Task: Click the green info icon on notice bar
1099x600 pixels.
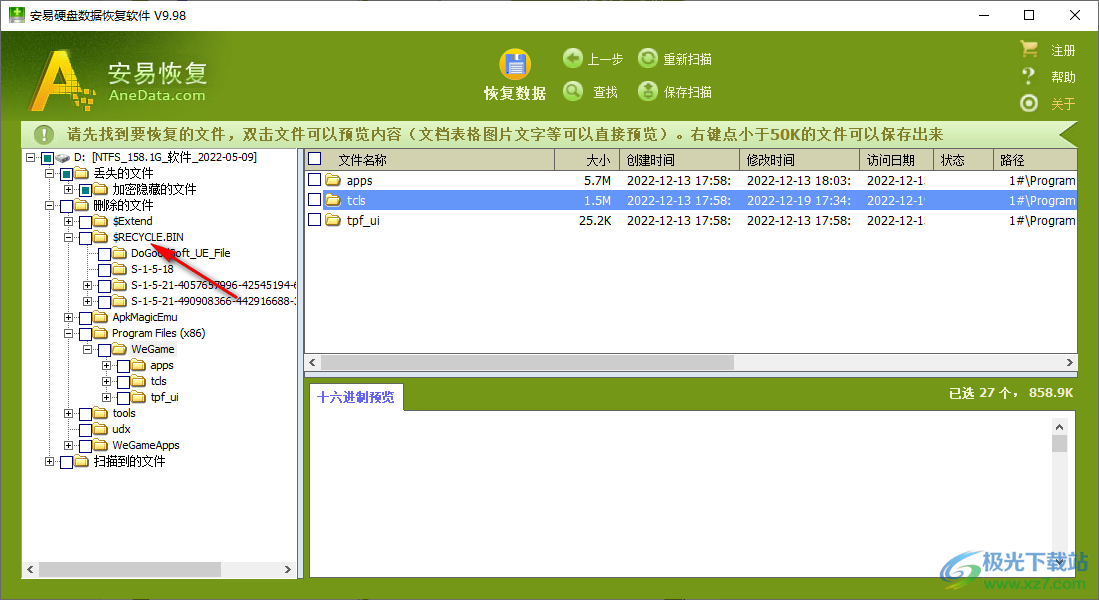Action: (44, 134)
